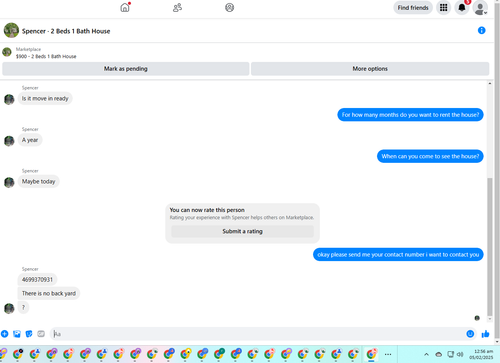Open the OneDrive cloud tray icon
The height and width of the screenshot is (363, 500).
coord(439,354)
